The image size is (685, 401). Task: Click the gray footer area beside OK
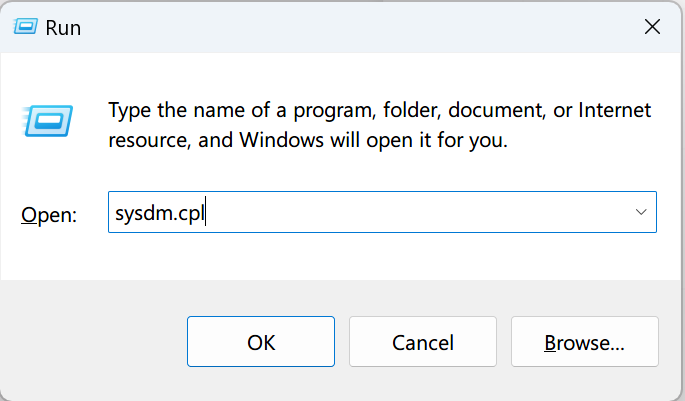pos(95,343)
